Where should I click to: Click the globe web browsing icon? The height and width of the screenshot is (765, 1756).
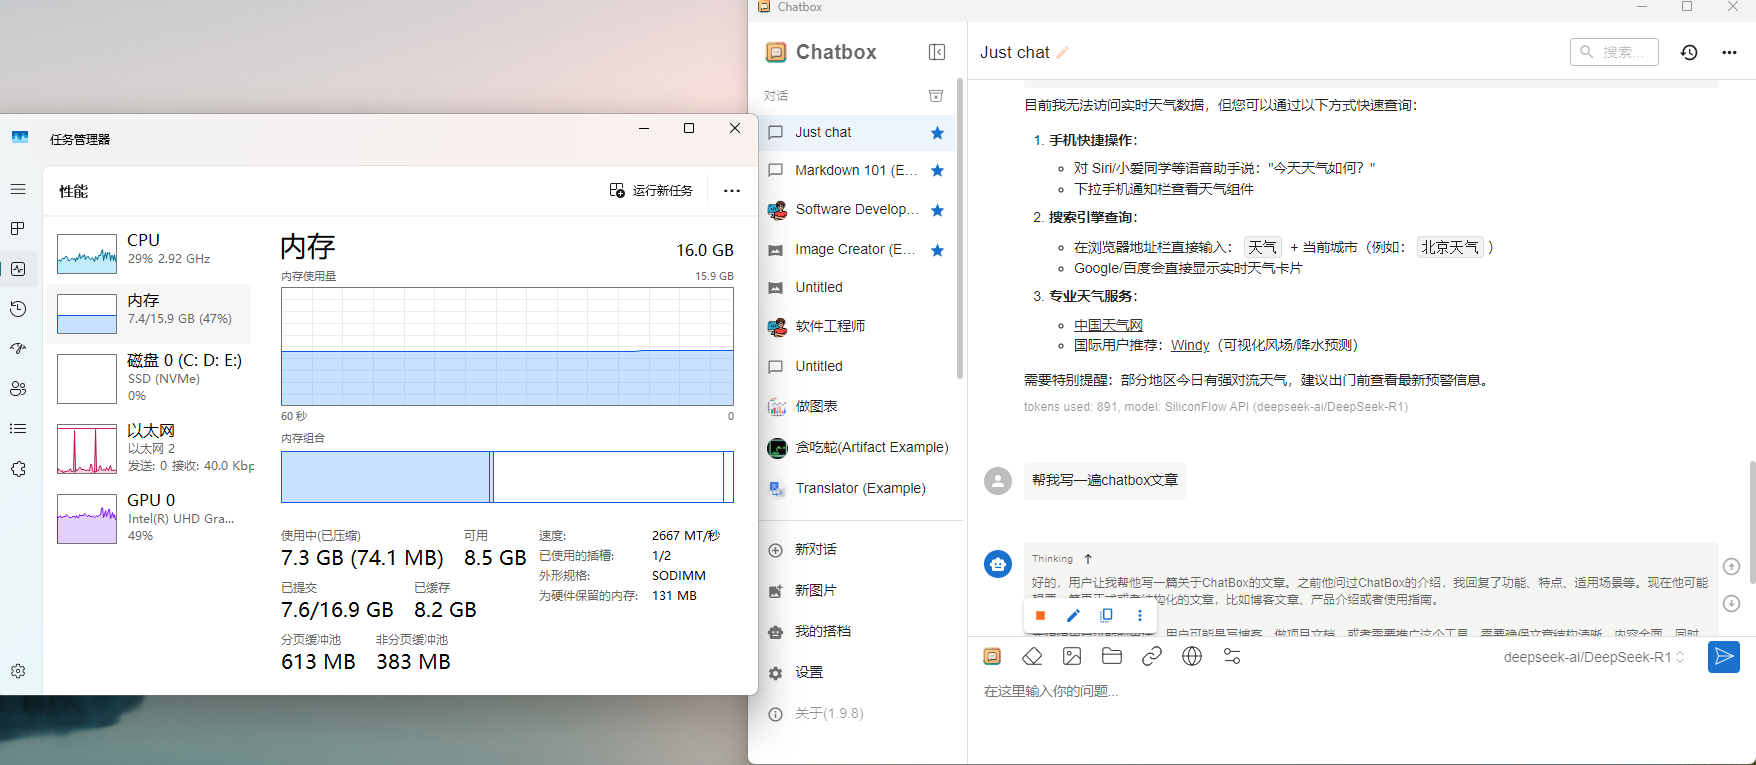(x=1192, y=656)
